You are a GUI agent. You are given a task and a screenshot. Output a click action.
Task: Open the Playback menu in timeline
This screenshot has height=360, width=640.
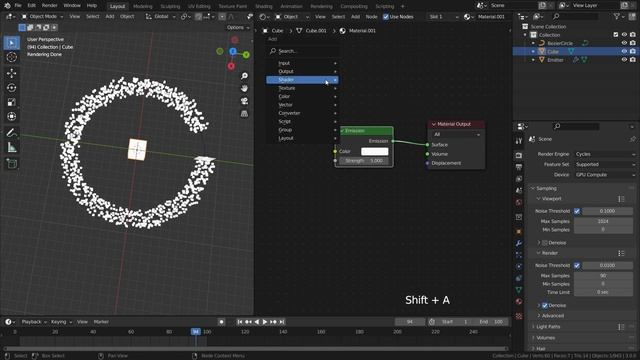click(x=34, y=322)
